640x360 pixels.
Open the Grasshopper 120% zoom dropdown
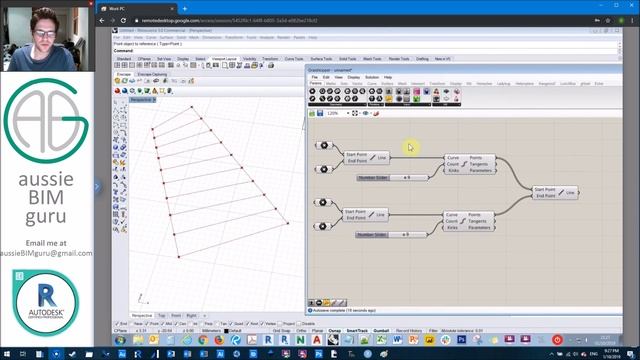tap(348, 113)
